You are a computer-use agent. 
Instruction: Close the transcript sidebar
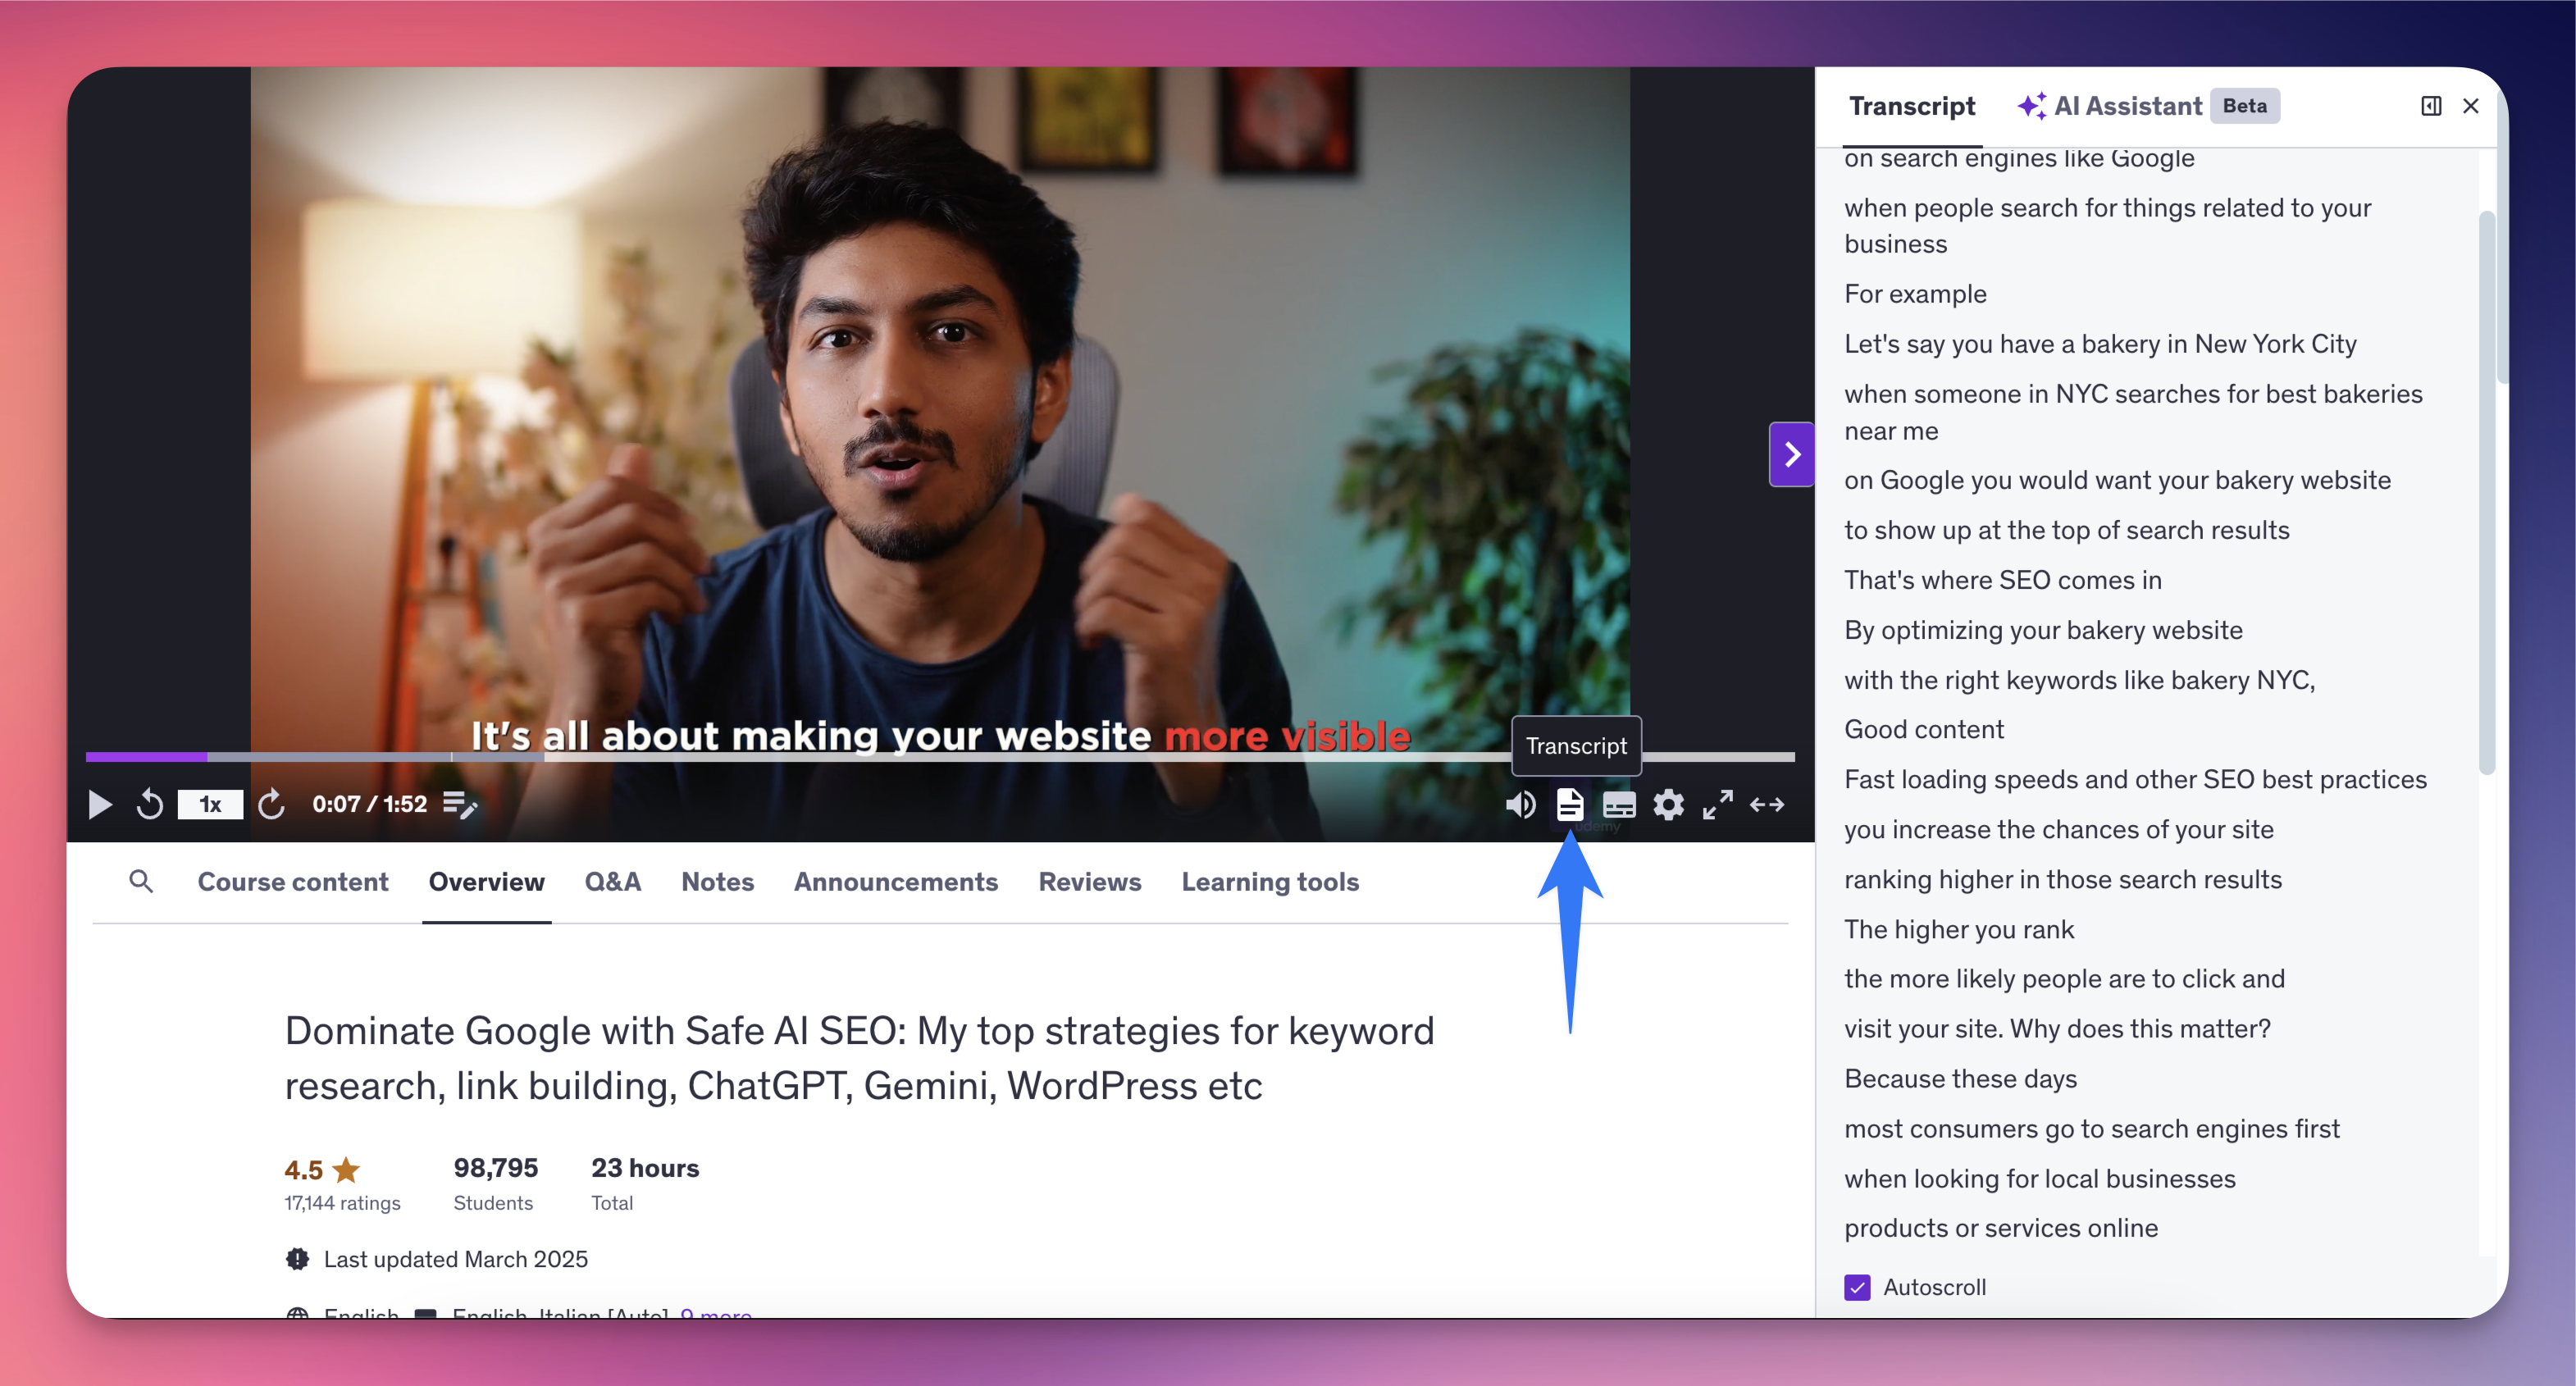(x=2471, y=106)
